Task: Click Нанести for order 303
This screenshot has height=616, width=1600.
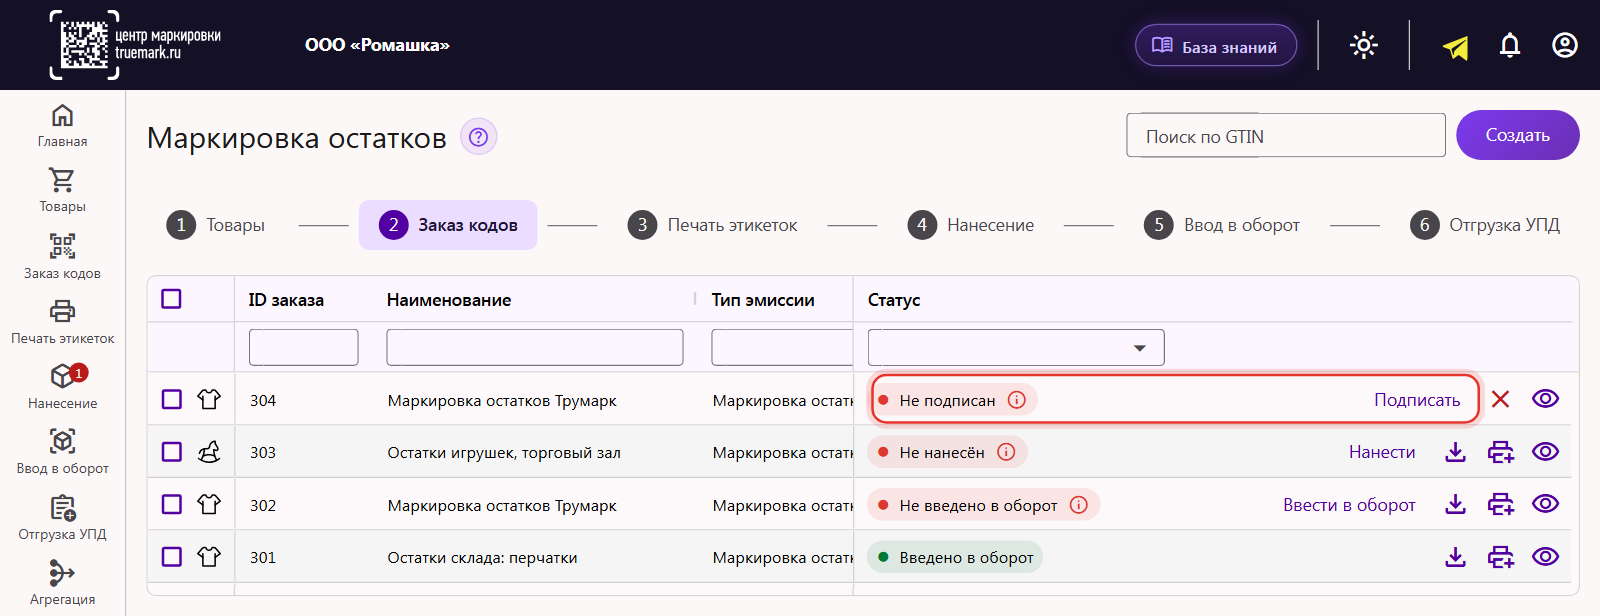Action: (x=1382, y=452)
